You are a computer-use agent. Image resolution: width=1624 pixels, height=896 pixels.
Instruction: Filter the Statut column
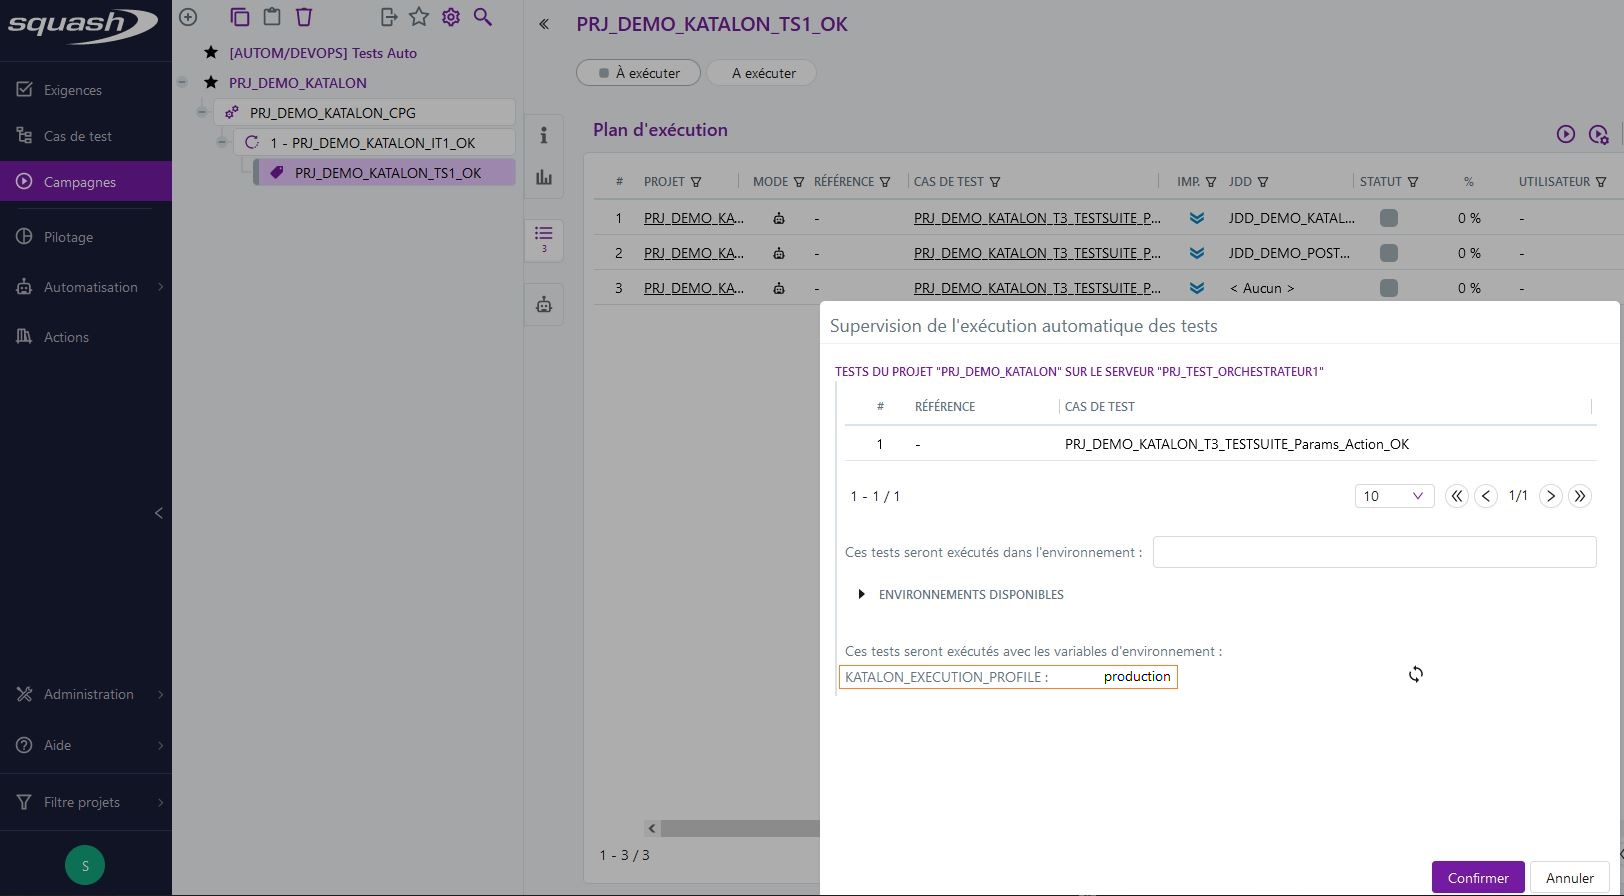coord(1413,182)
